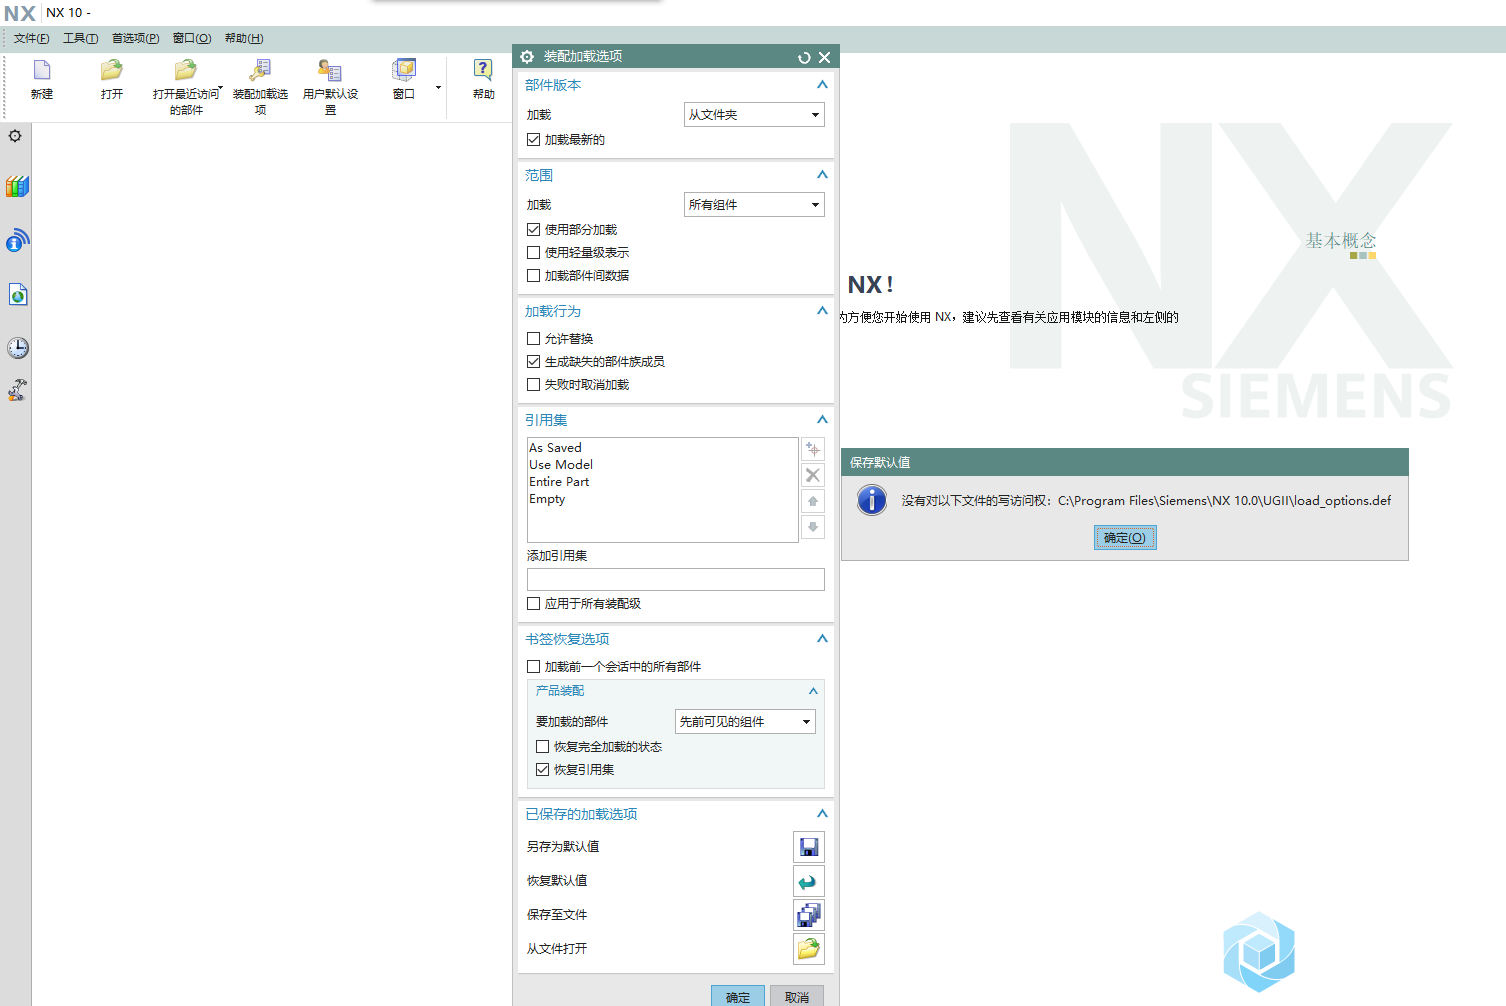This screenshot has height=1006, width=1506.
Task: Collapse the 范围 section
Action: (822, 175)
